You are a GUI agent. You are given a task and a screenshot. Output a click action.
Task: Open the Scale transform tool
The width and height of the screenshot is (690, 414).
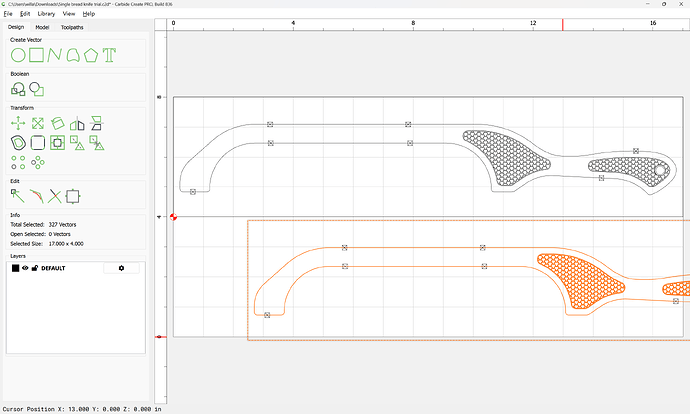tap(37, 124)
